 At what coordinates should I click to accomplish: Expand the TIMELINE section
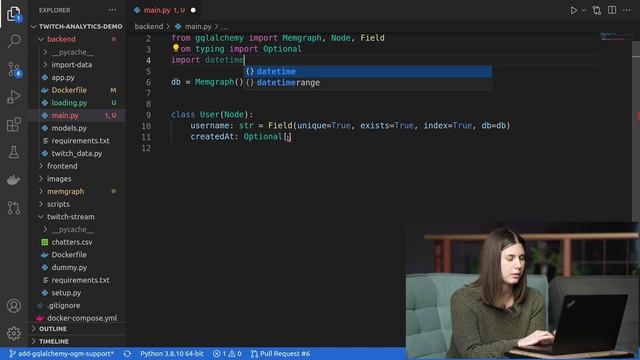pyautogui.click(x=77, y=341)
